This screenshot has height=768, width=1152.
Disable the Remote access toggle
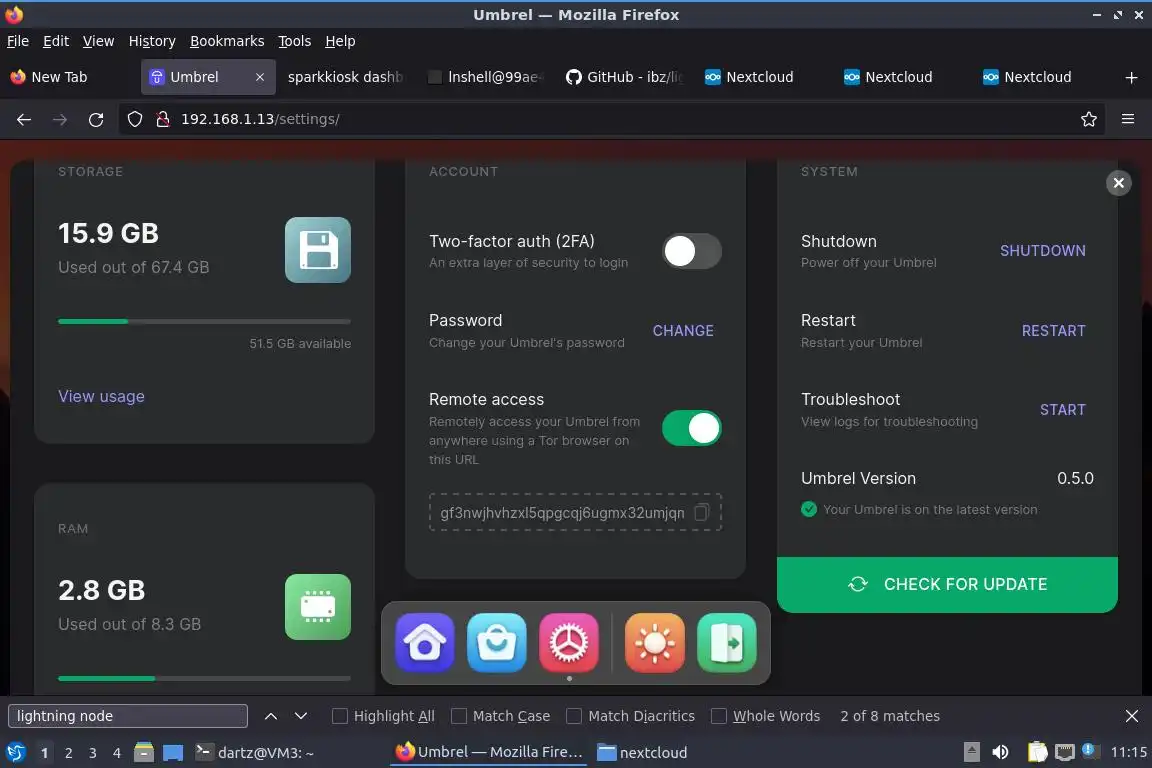[x=691, y=428]
